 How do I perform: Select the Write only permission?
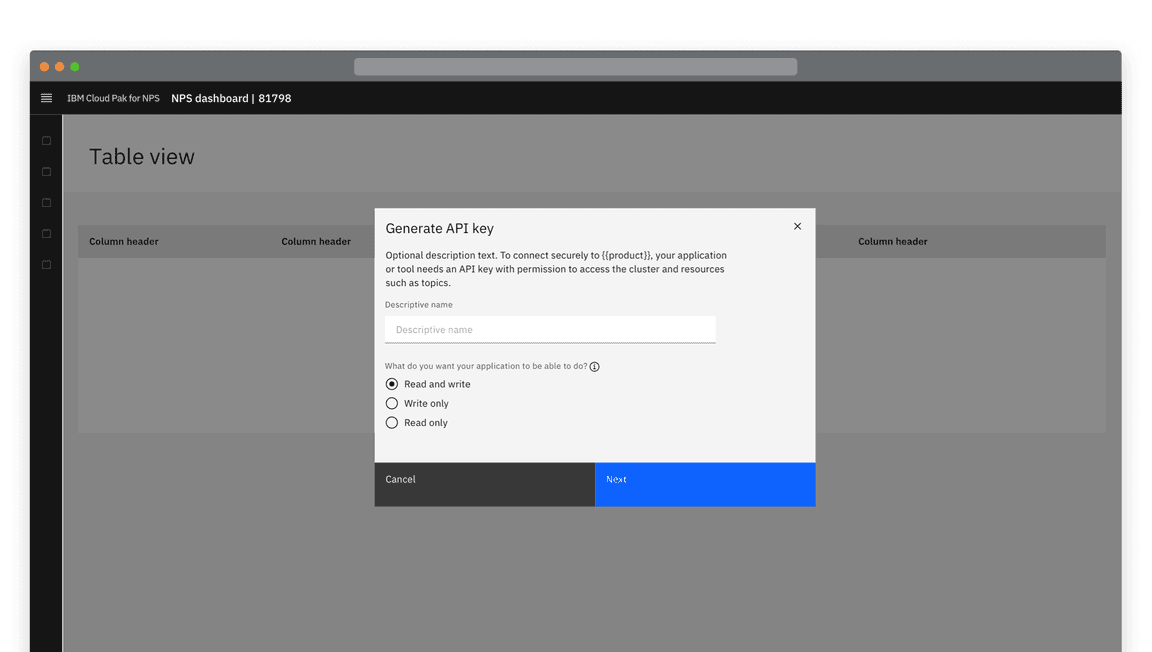391,403
